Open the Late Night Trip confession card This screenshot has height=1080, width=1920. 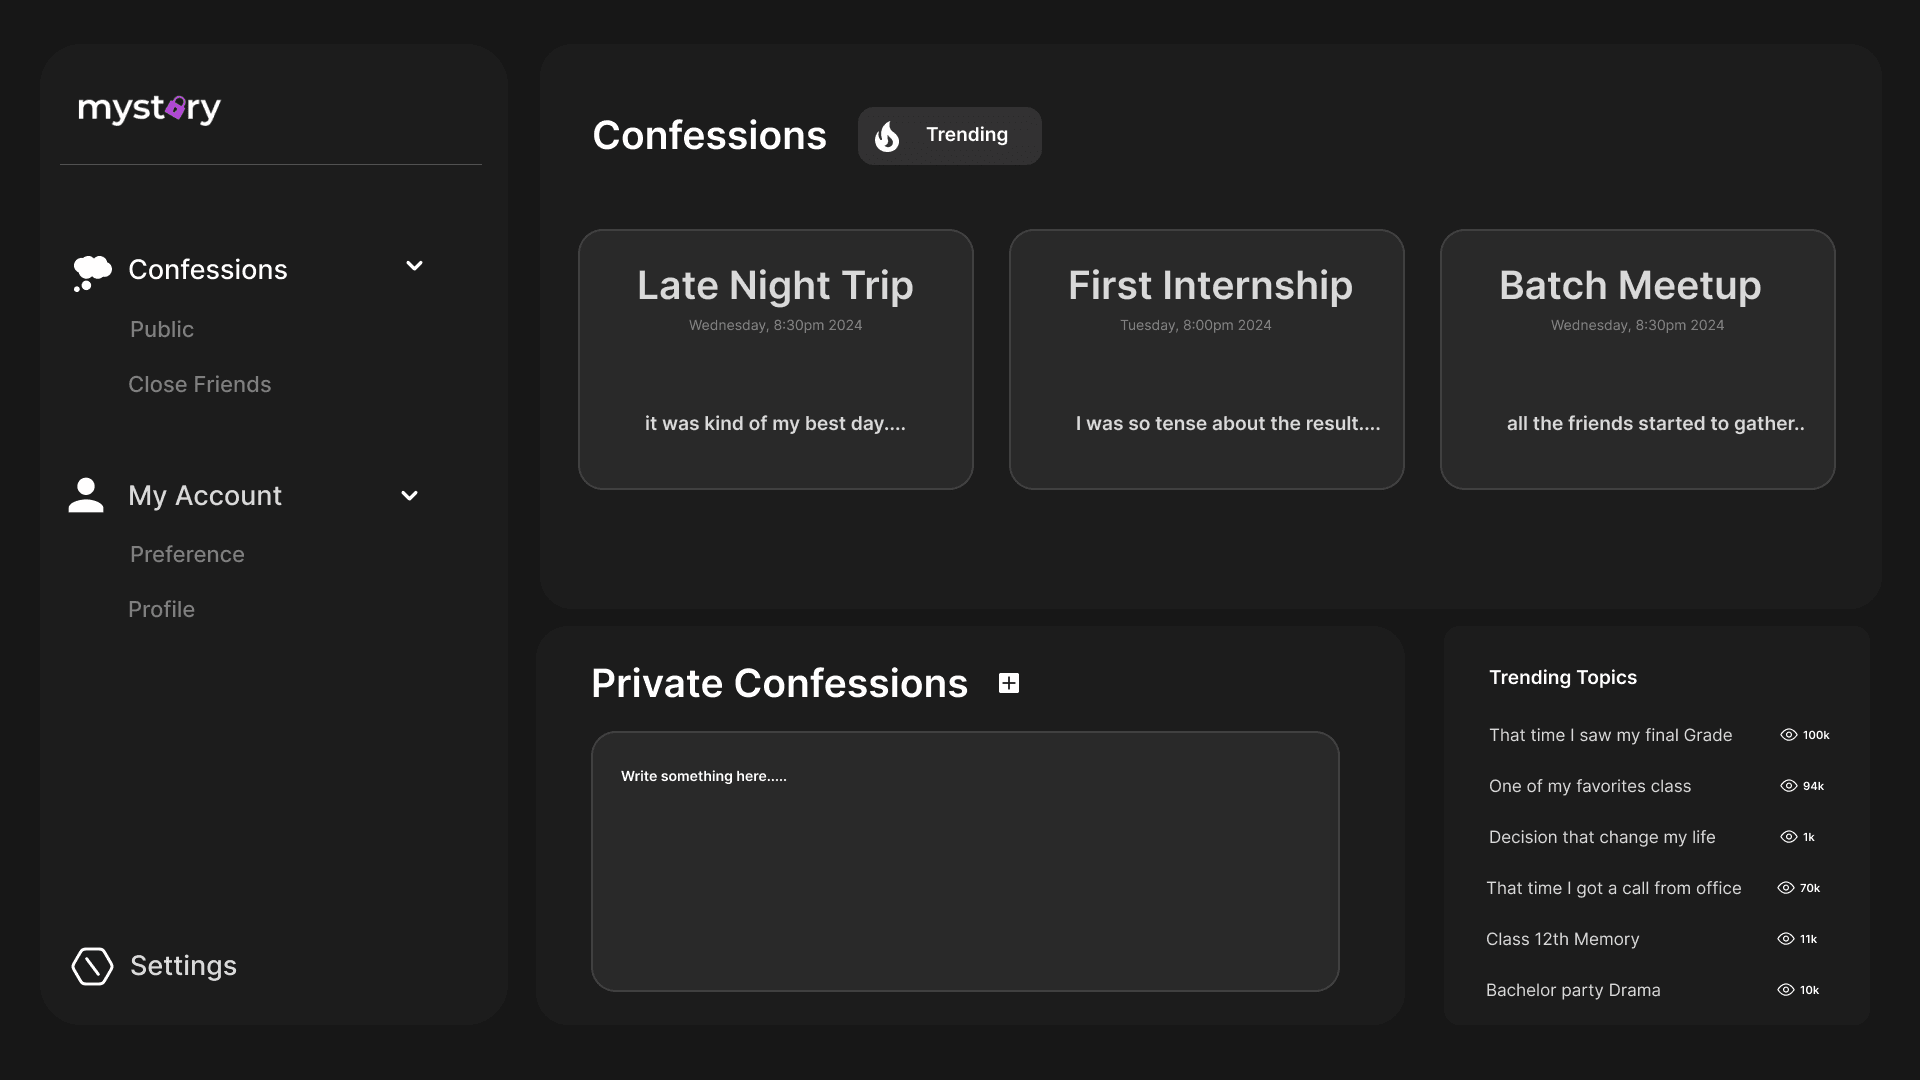point(776,359)
